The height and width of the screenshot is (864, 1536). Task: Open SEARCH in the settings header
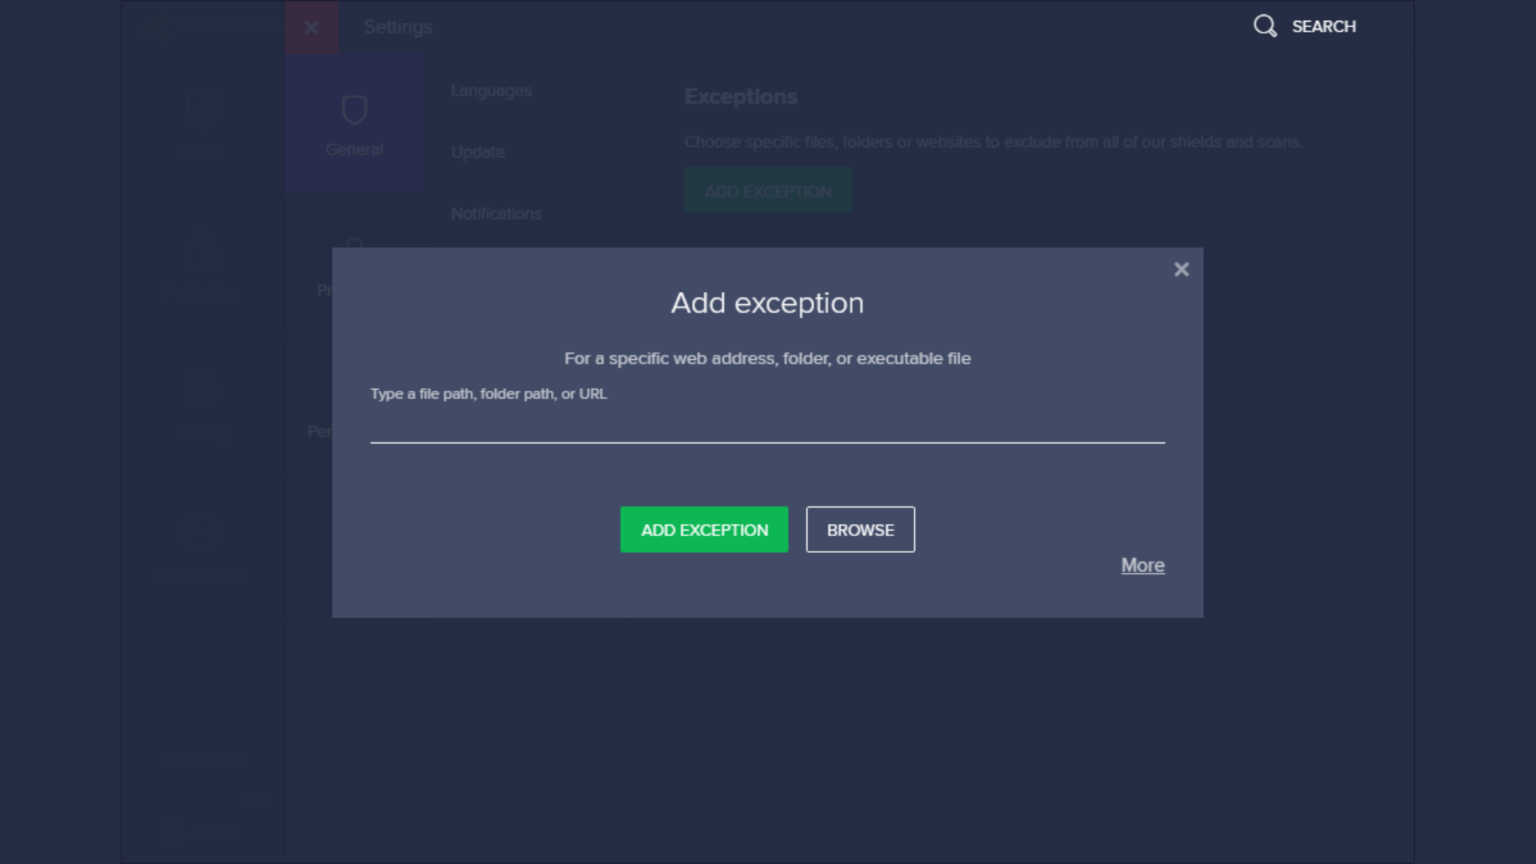[1323, 27]
